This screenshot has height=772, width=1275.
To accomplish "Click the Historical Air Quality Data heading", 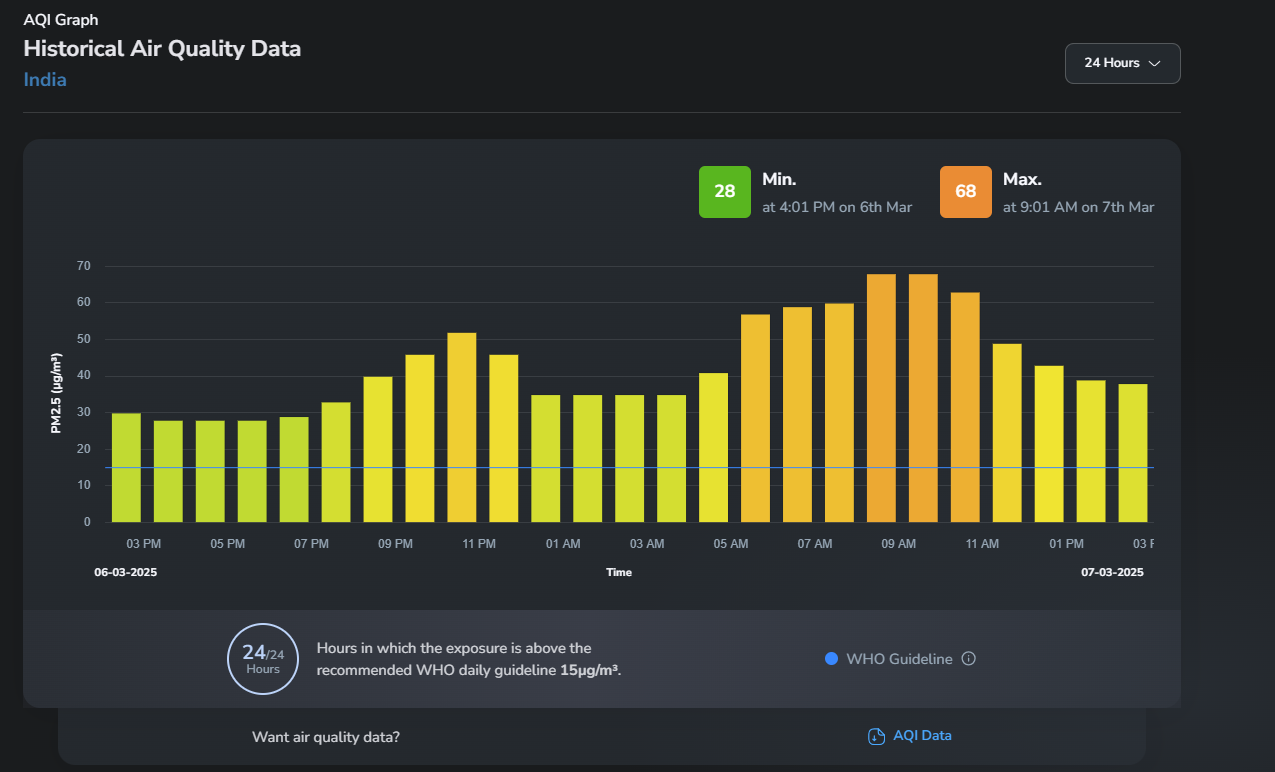I will point(162,48).
